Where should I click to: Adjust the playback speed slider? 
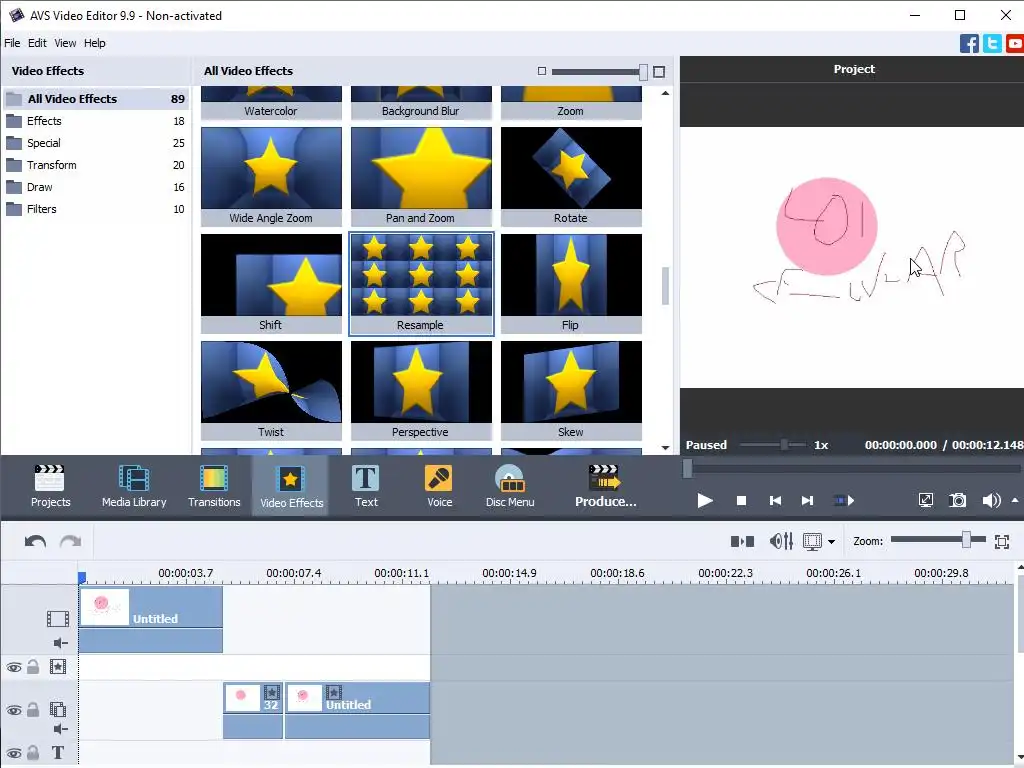784,445
